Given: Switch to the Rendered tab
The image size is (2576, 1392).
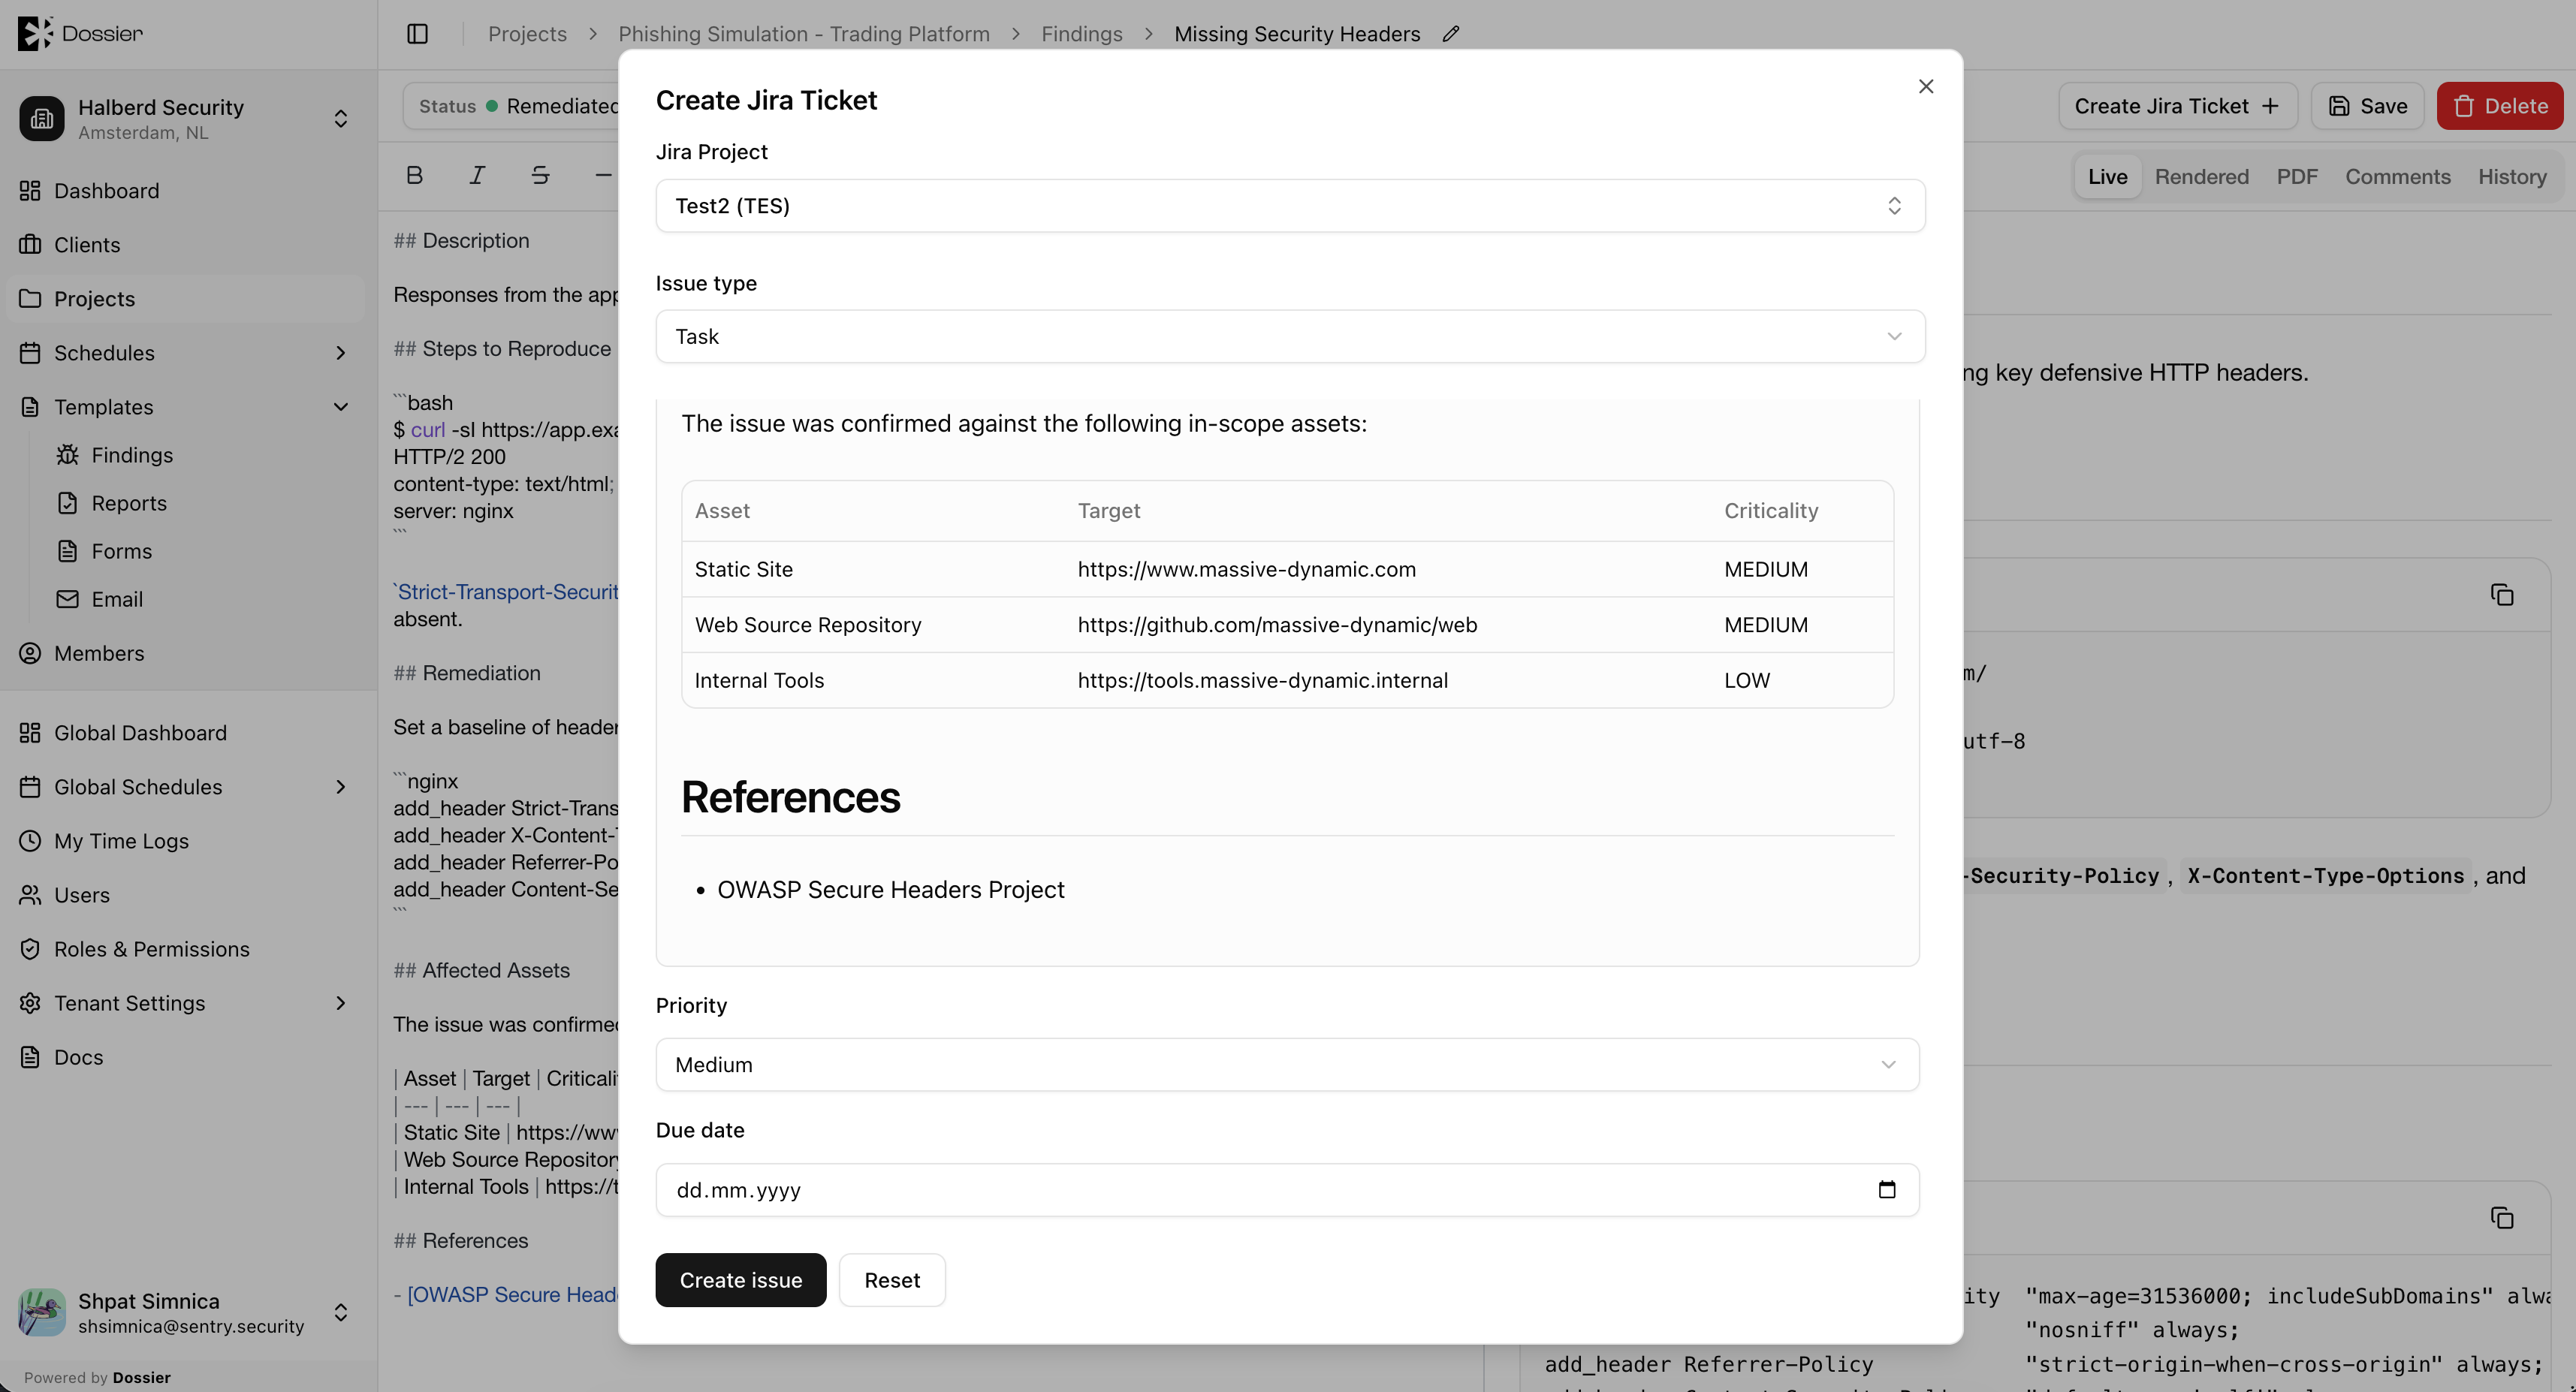Looking at the screenshot, I should click(2201, 177).
